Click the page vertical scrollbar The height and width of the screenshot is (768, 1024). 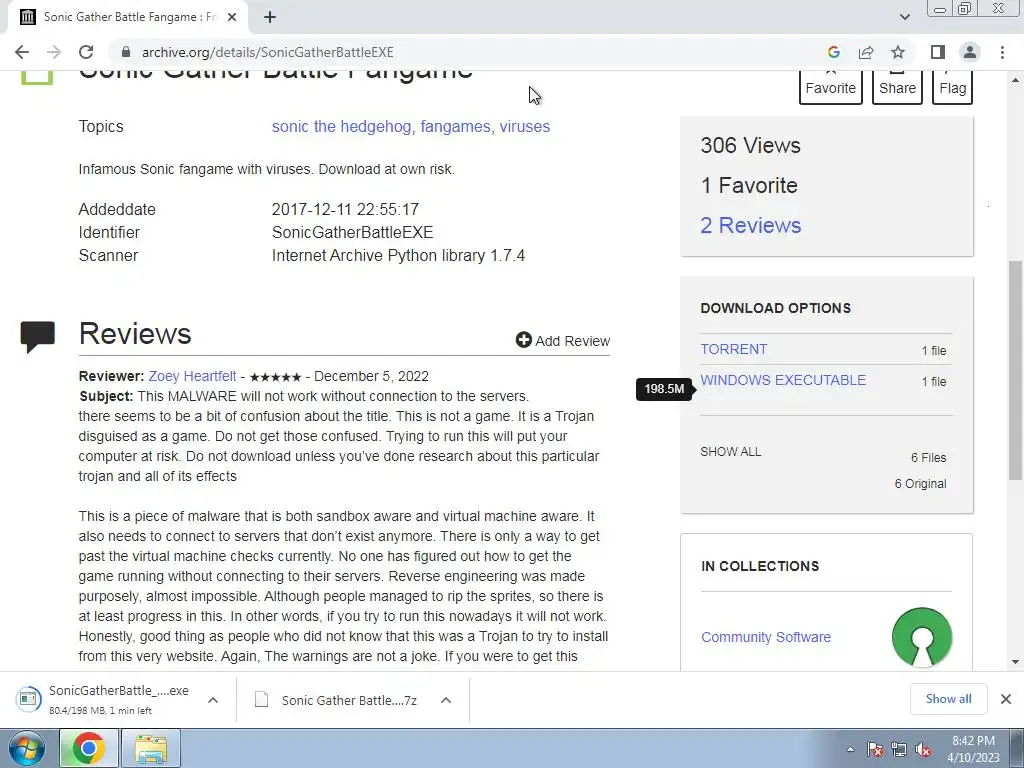point(1015,370)
